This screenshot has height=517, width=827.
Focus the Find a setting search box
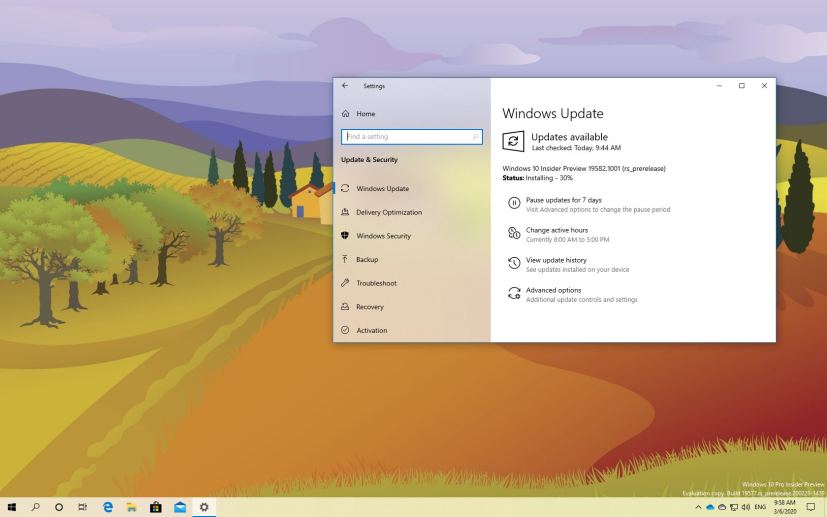[412, 137]
